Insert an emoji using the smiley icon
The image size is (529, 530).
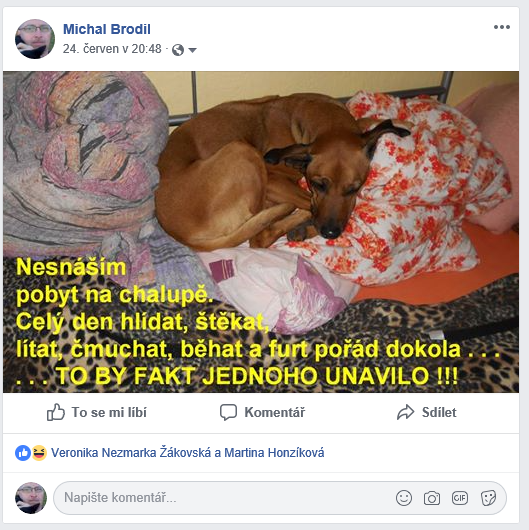pos(404,498)
